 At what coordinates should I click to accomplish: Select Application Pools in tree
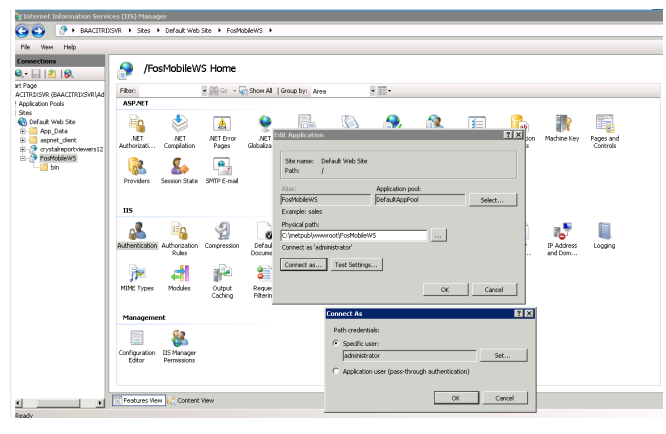click(x=41, y=104)
